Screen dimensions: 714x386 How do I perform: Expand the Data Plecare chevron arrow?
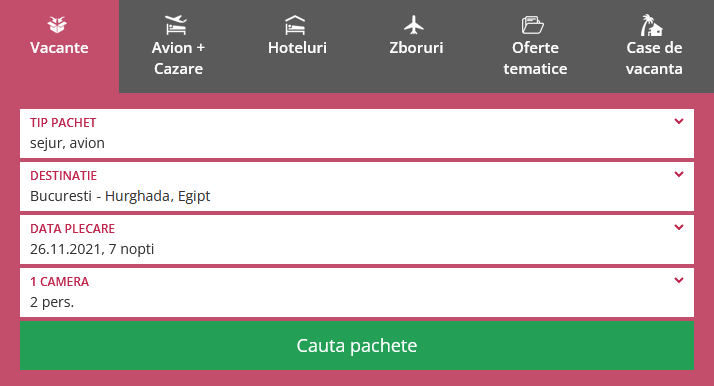(x=679, y=227)
